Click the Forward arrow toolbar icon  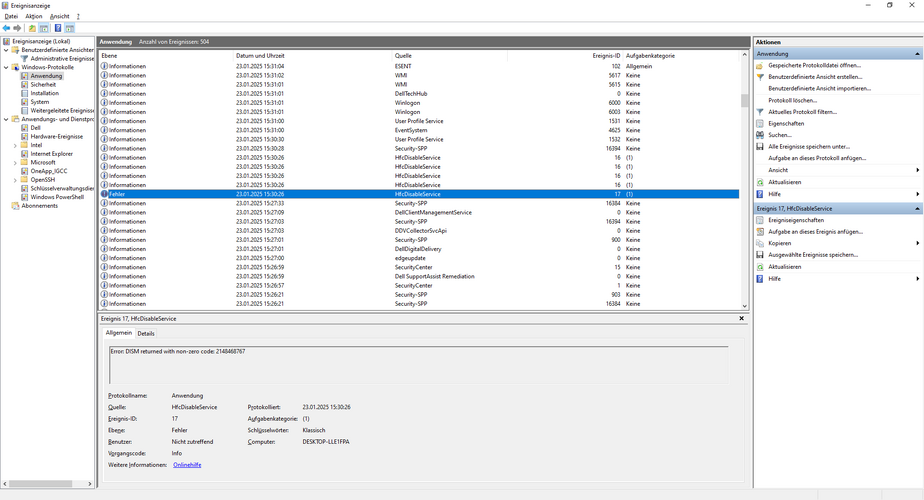(x=17, y=28)
